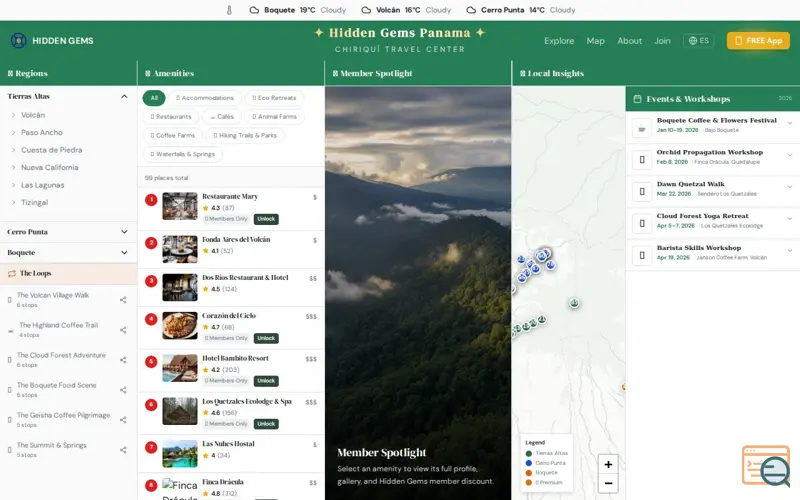The height and width of the screenshot is (500, 800).
Task: Click Boquete Coffee & Flowers Festival event icon
Action: [642, 128]
